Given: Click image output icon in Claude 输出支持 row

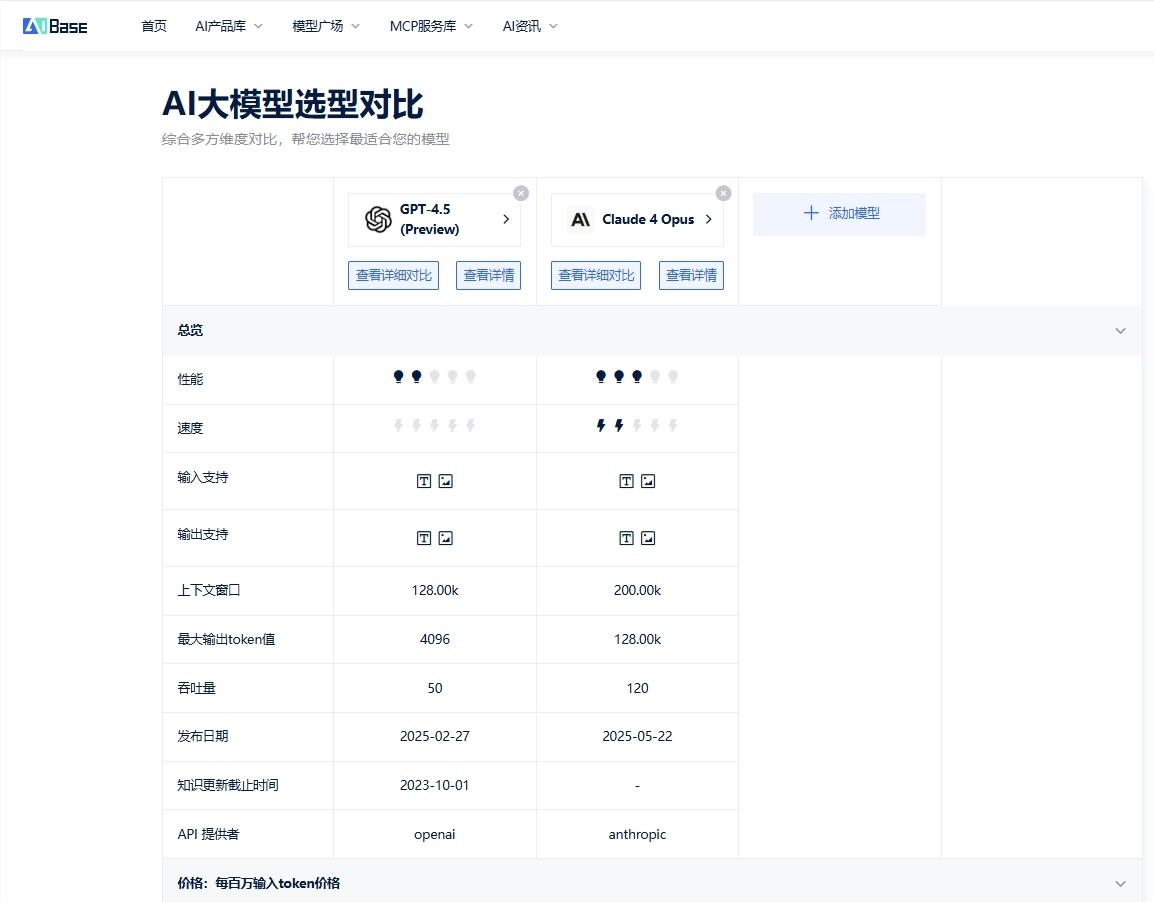Looking at the screenshot, I should pyautogui.click(x=648, y=539).
